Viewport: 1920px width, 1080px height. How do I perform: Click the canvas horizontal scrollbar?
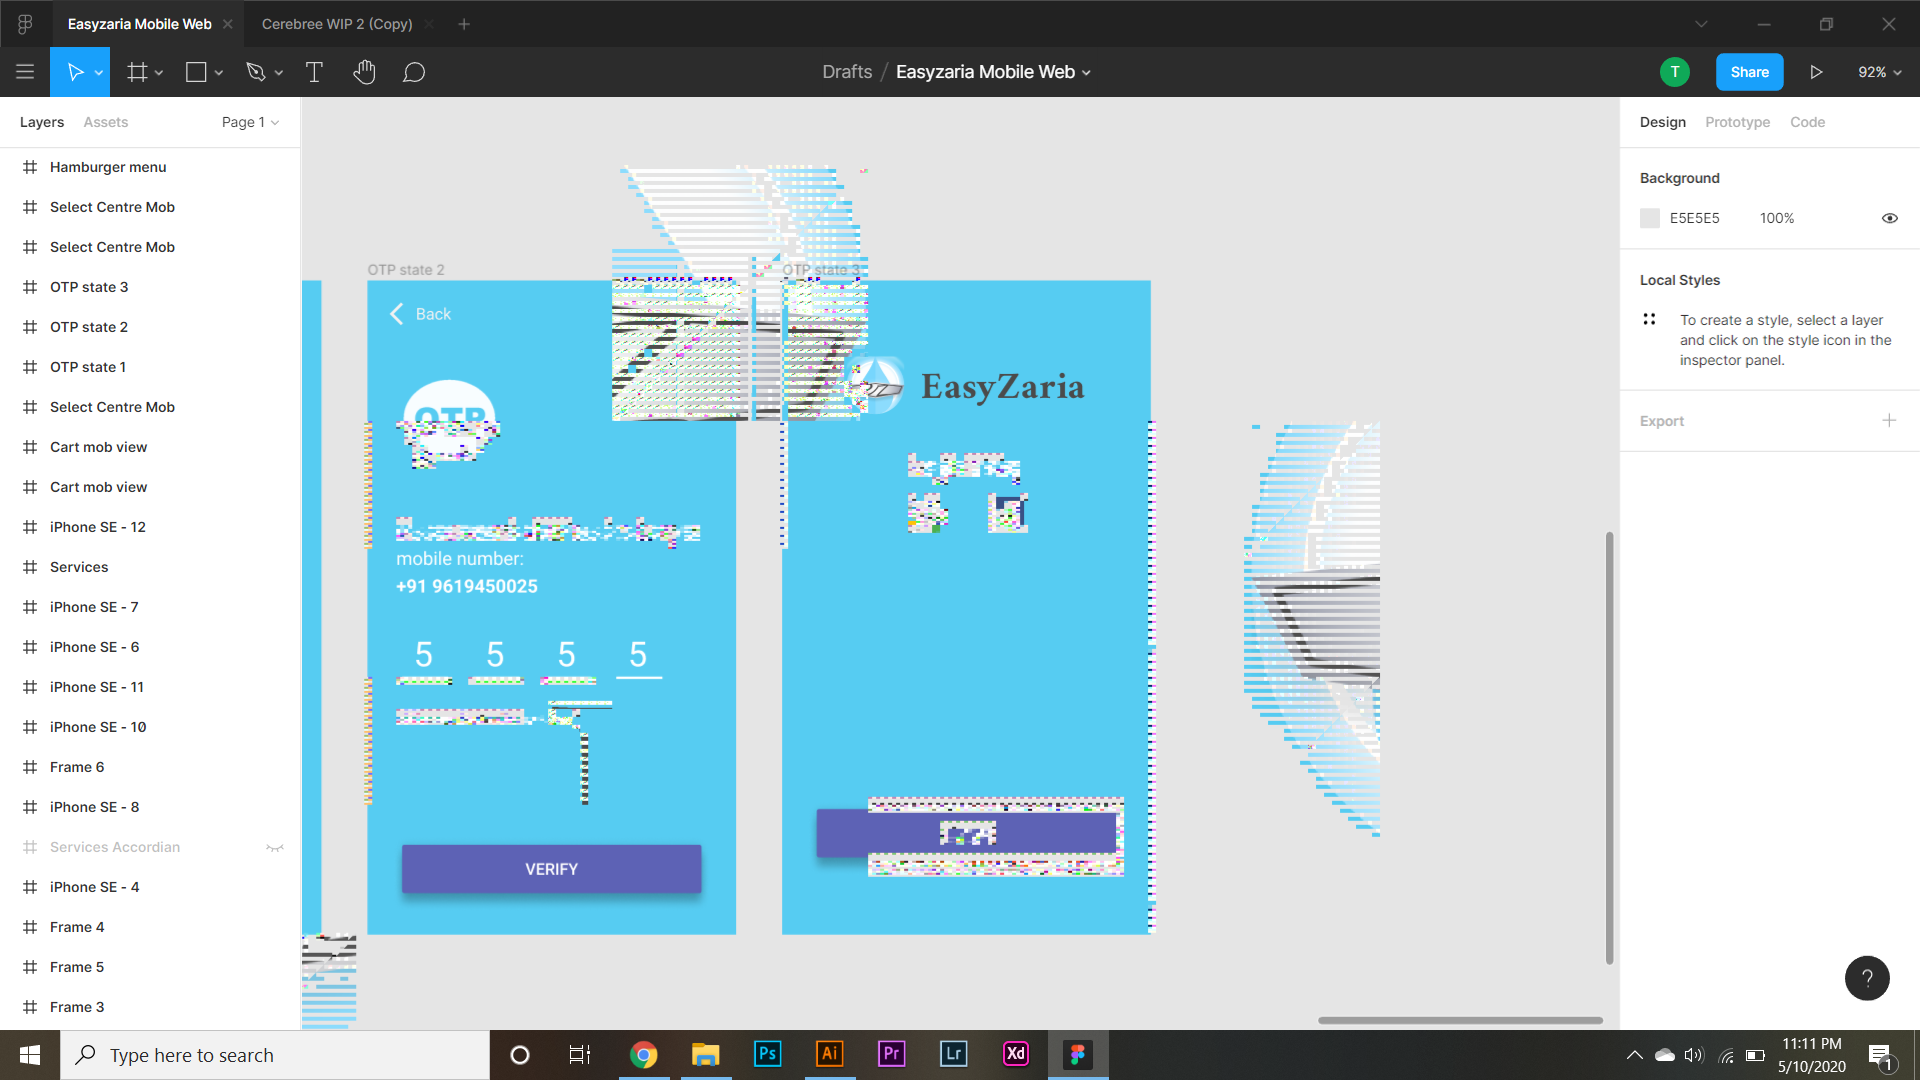pos(1460,1020)
